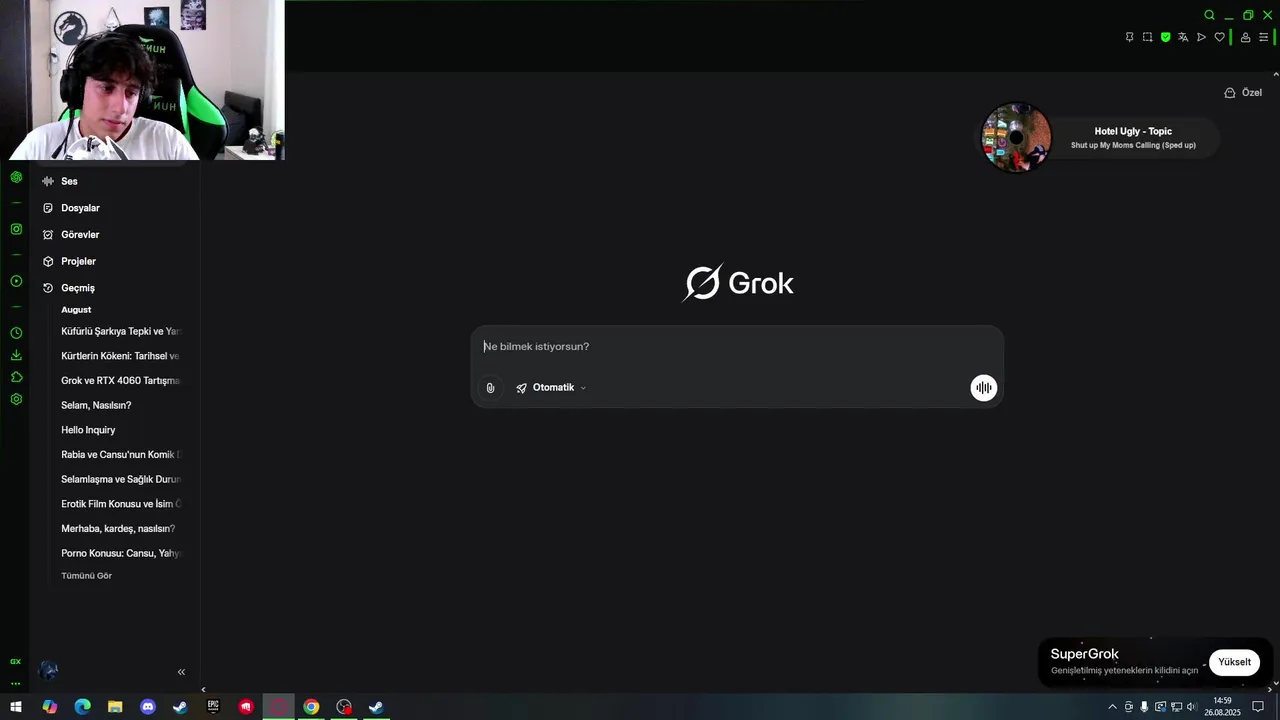Screen dimensions: 1280x720
Task: Click the pinboard pin icon in address bar
Action: pyautogui.click(x=1129, y=37)
